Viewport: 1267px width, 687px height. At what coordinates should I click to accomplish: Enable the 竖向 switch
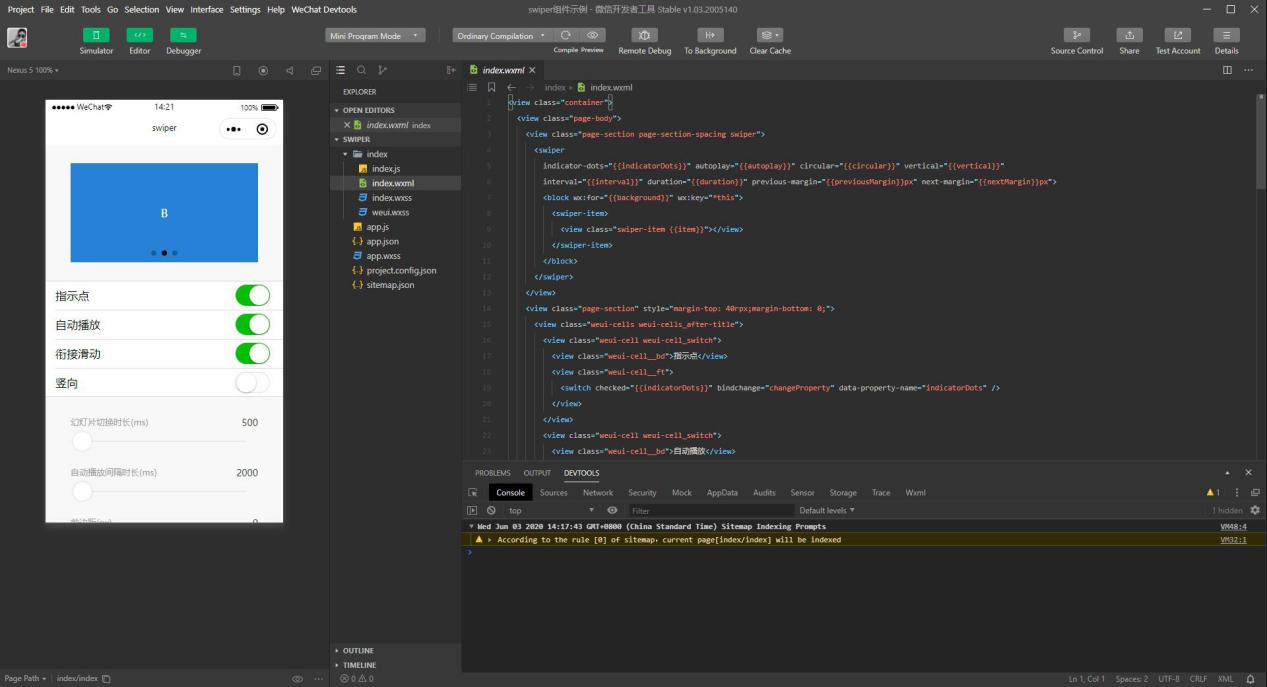click(252, 383)
